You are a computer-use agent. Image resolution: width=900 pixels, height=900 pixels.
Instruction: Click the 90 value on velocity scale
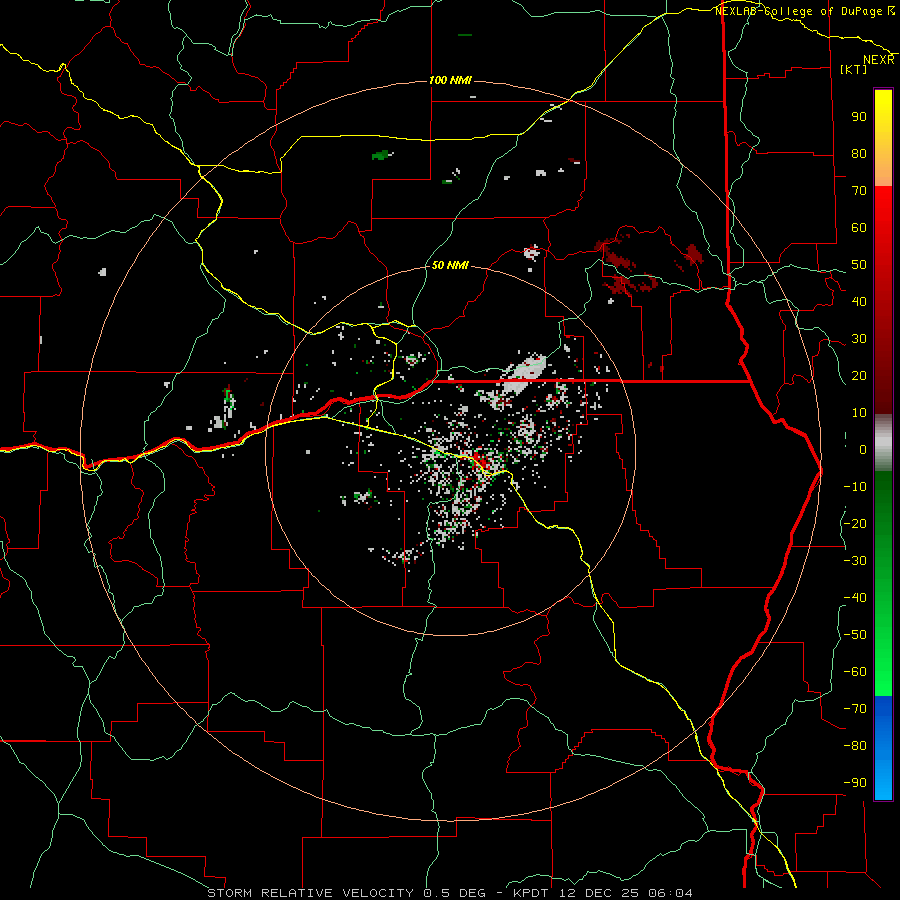(x=859, y=117)
